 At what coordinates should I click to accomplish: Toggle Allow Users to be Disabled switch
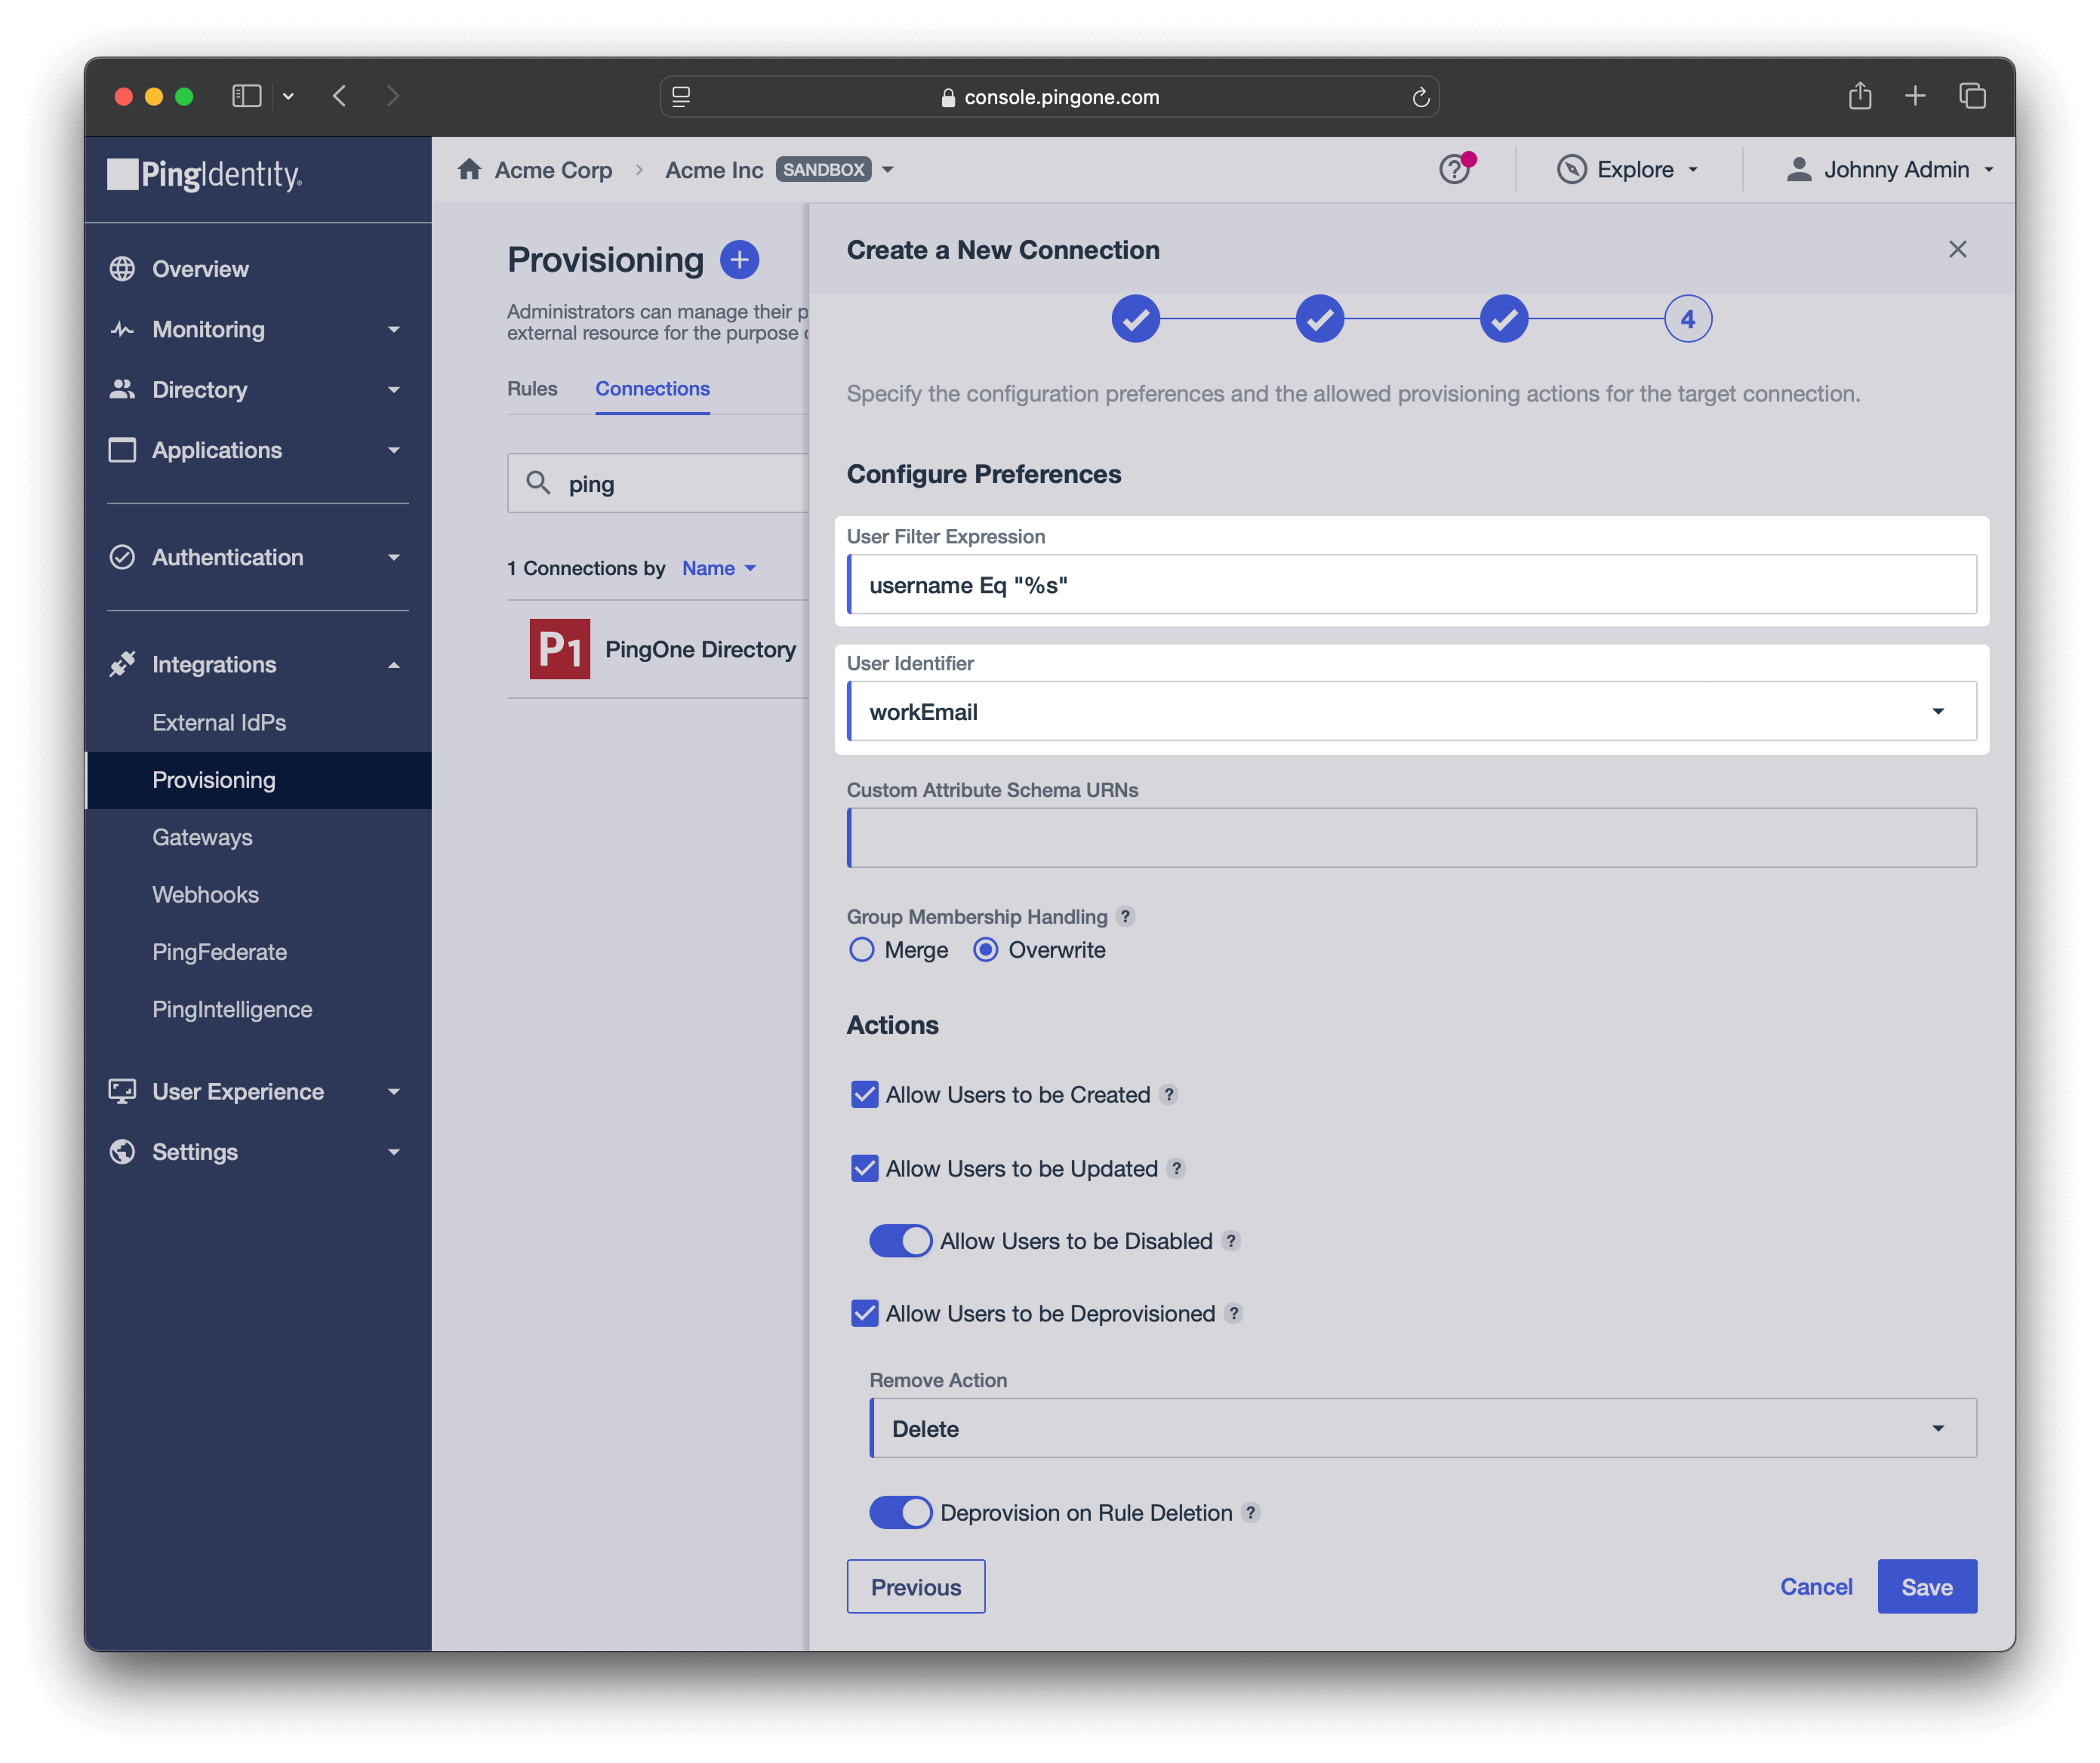coord(900,1241)
